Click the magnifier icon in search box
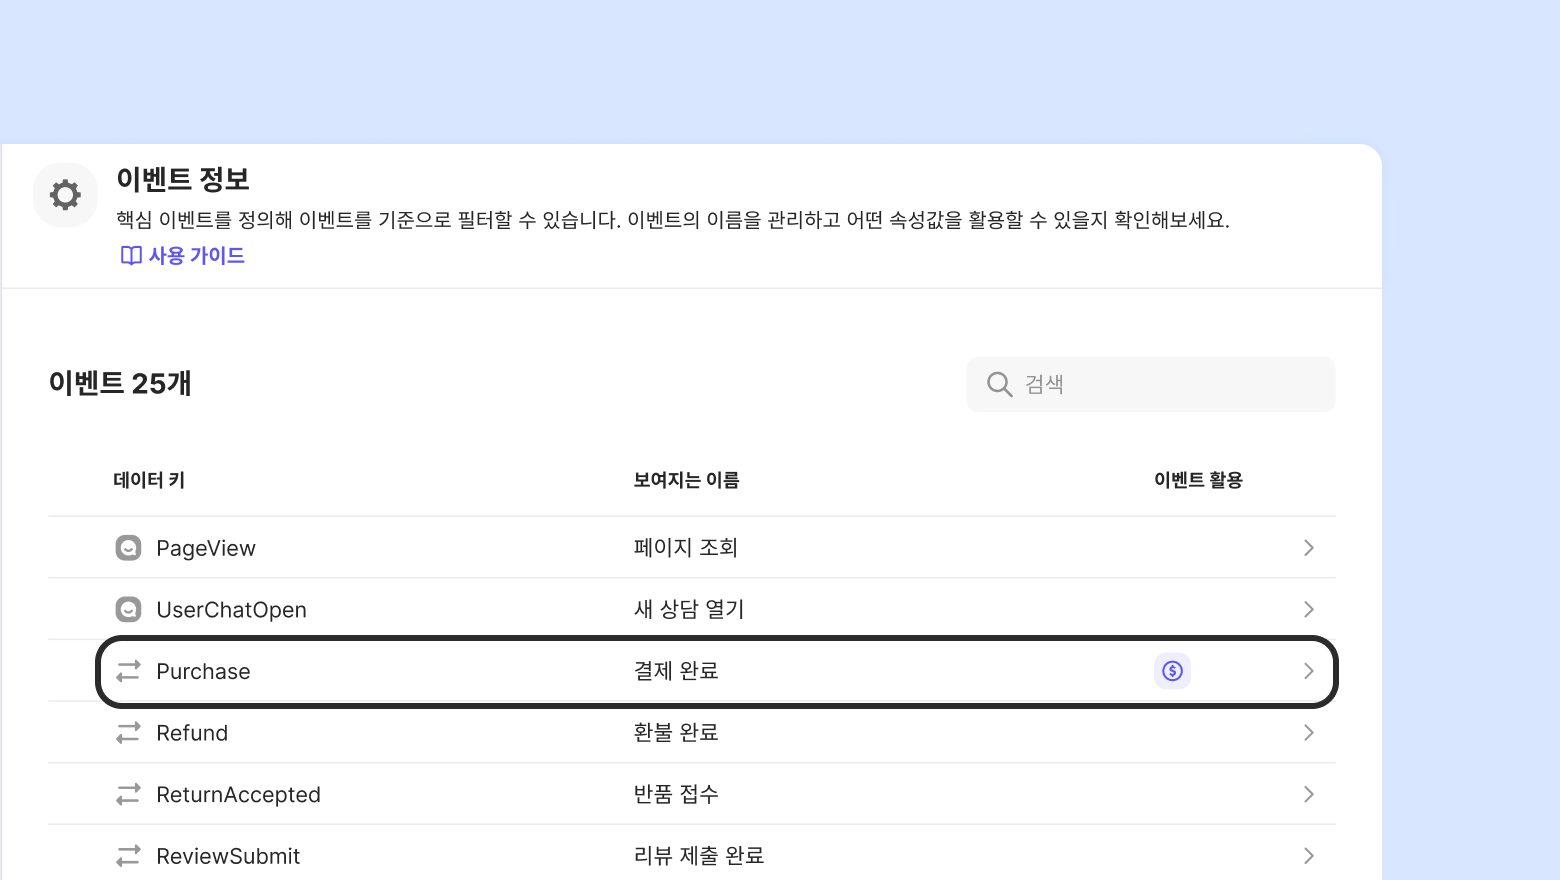 point(999,385)
